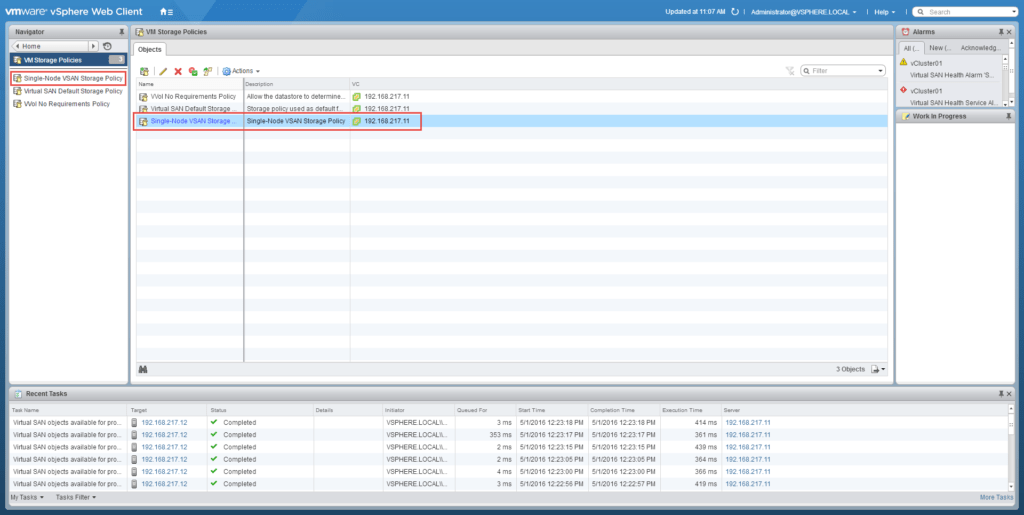The image size is (1024, 515).
Task: Open target 192.168.217.12 for 12:23:00 PM task
Action: pyautogui.click(x=164, y=471)
